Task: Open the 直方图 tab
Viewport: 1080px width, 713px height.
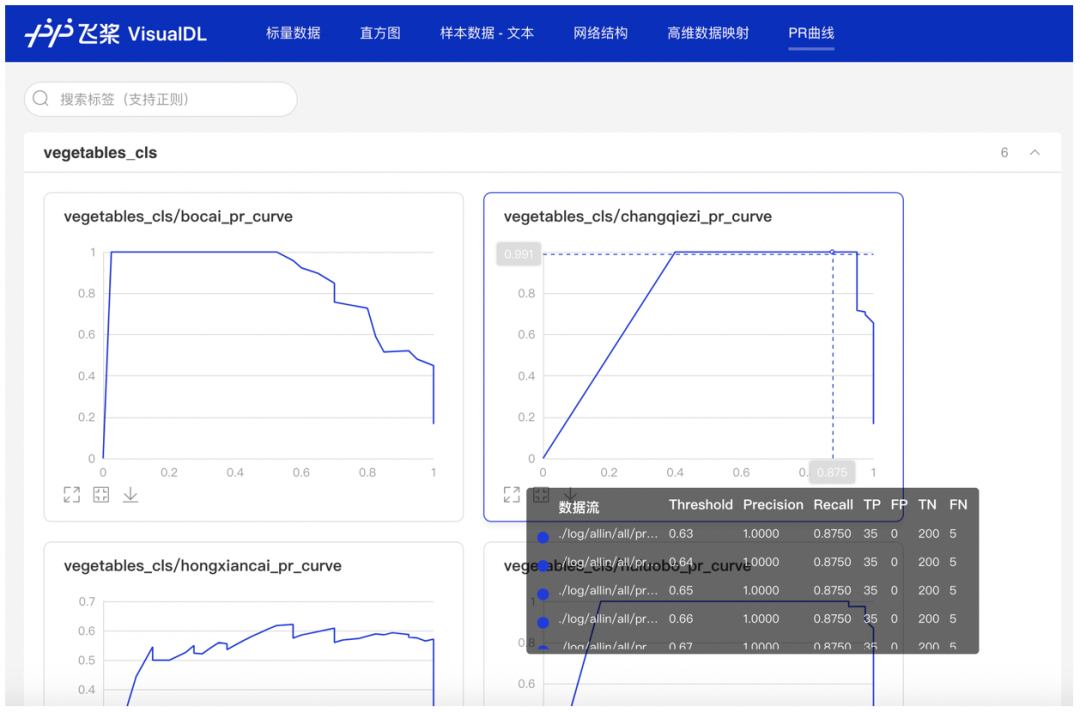Action: (380, 33)
